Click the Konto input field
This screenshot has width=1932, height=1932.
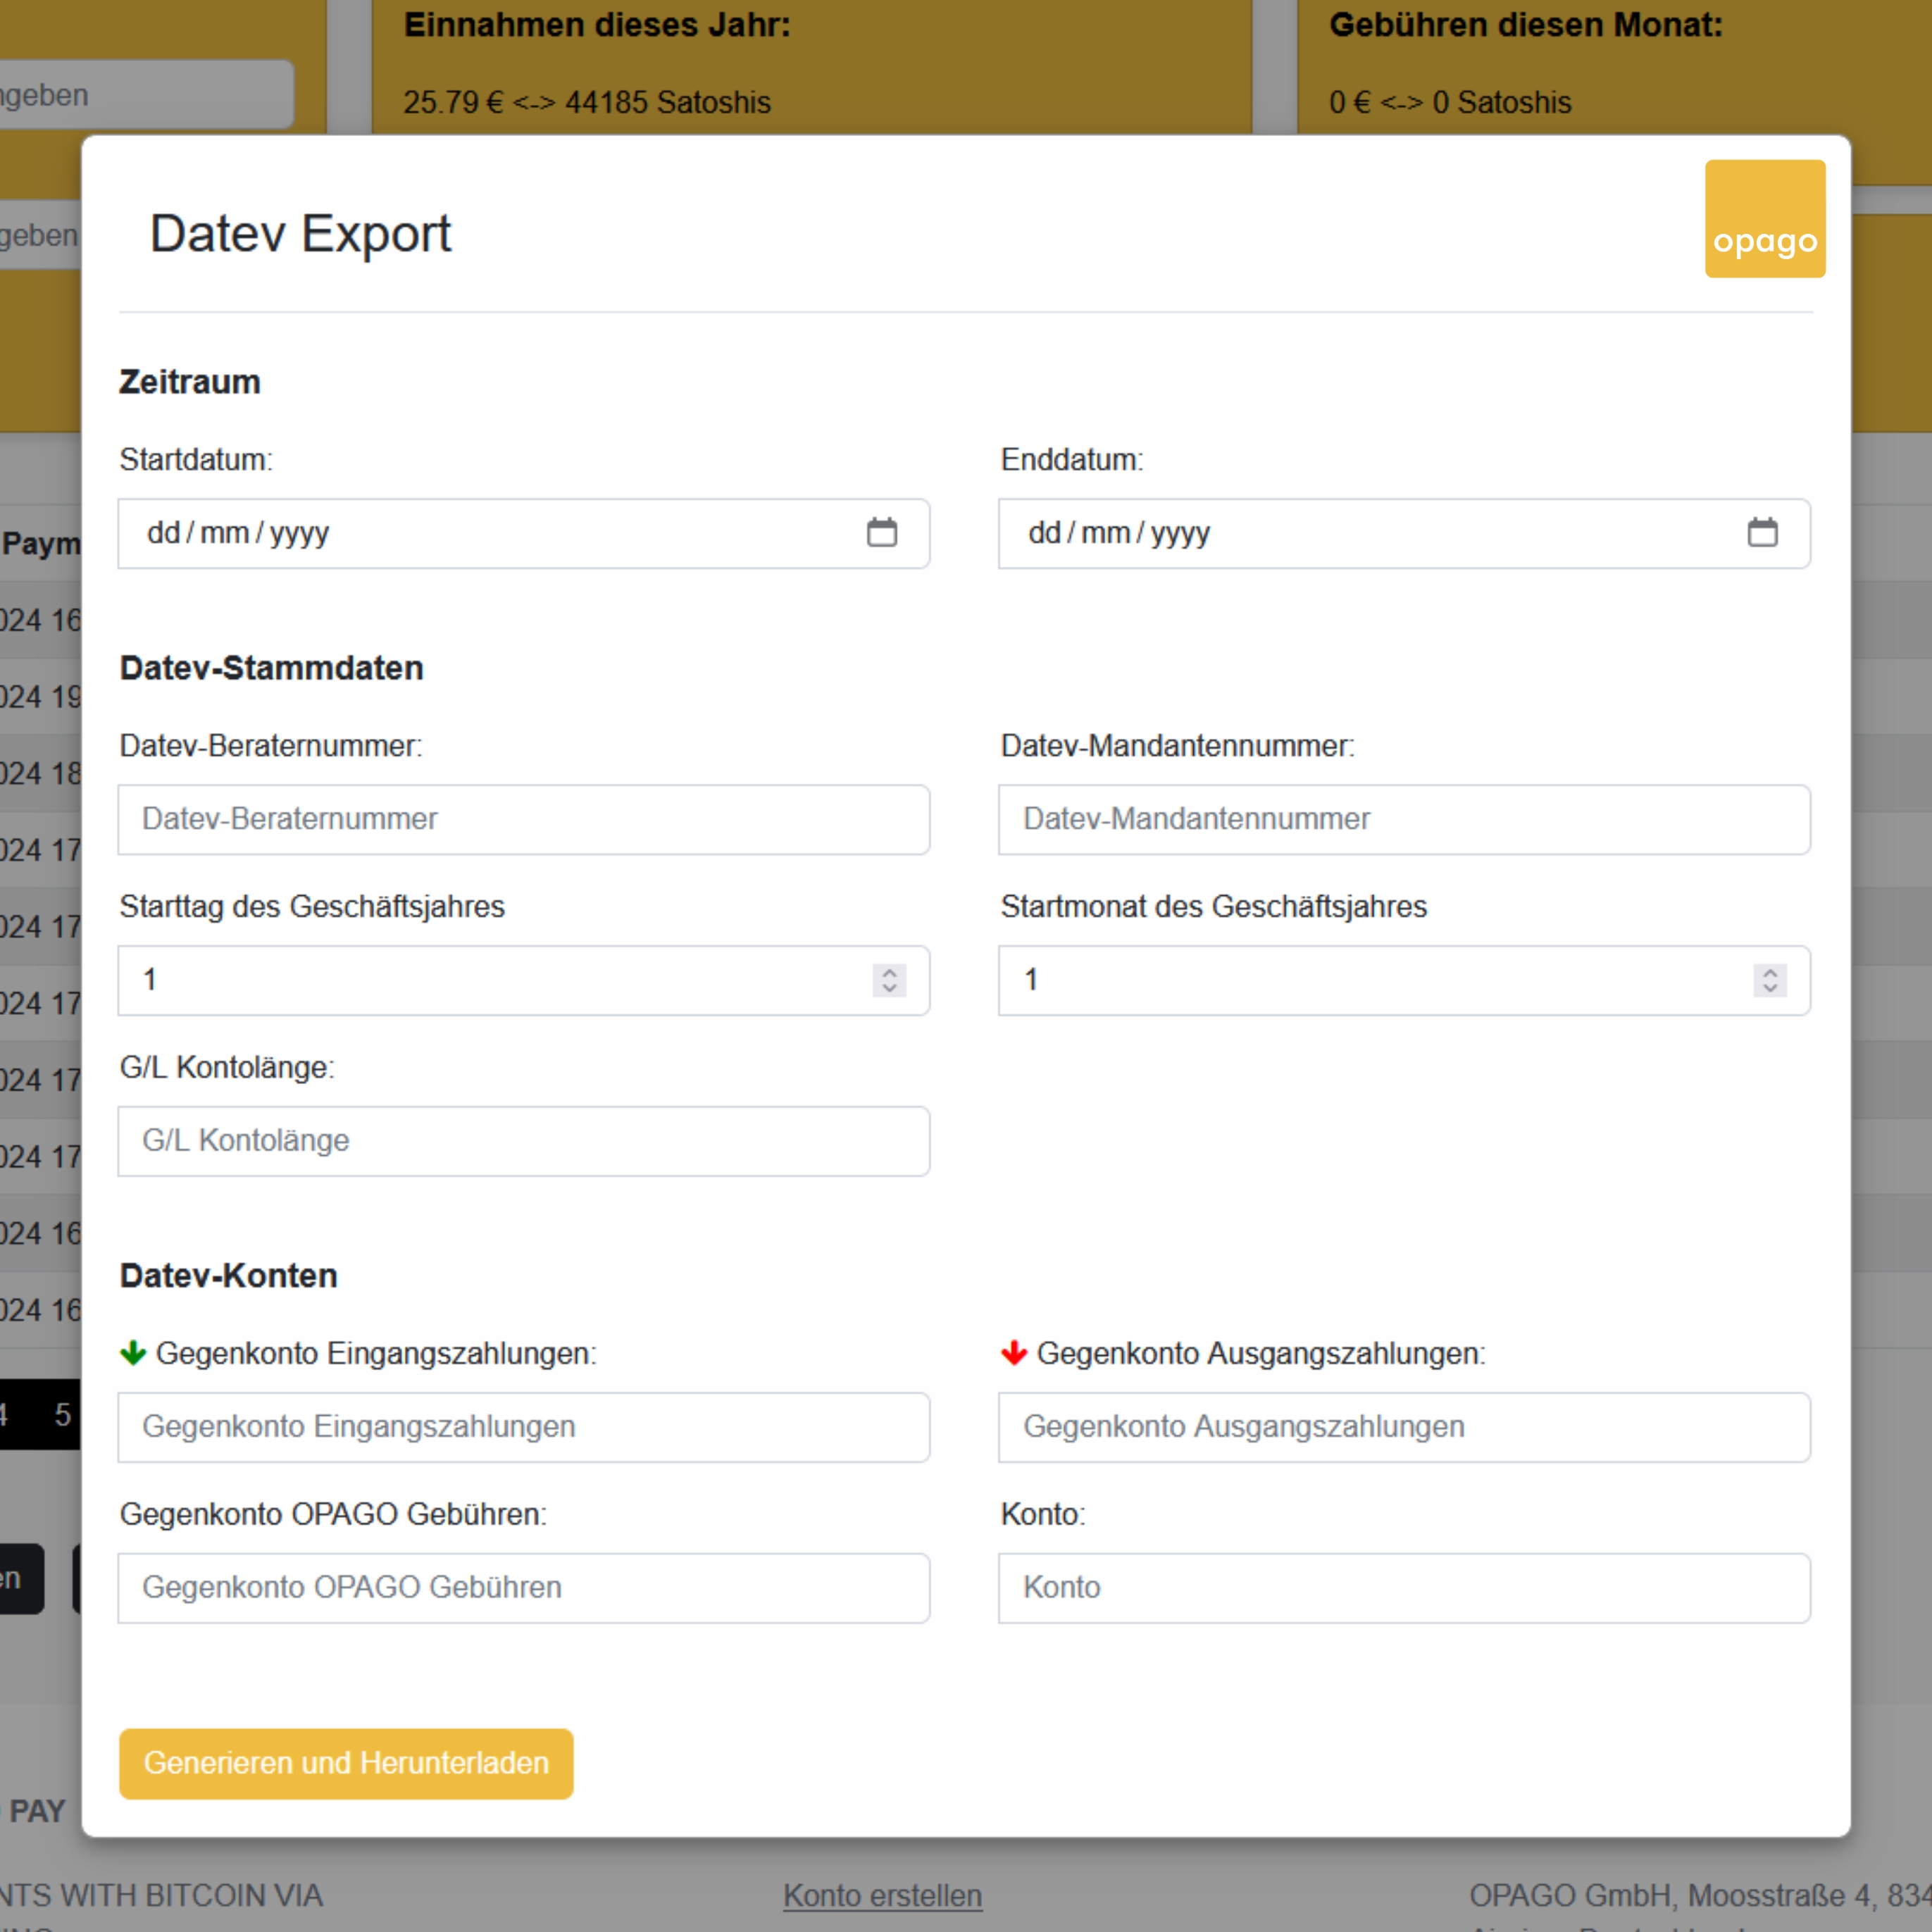[1403, 1588]
